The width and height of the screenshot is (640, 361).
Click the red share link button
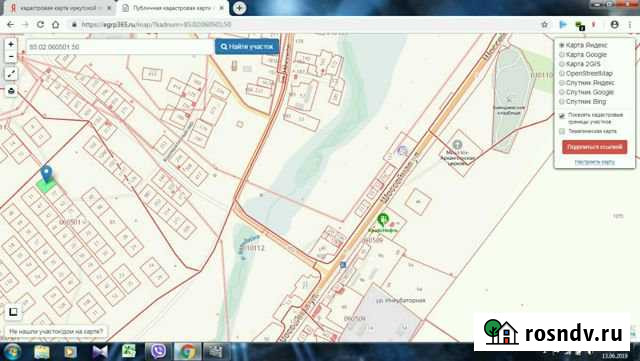[x=594, y=147]
